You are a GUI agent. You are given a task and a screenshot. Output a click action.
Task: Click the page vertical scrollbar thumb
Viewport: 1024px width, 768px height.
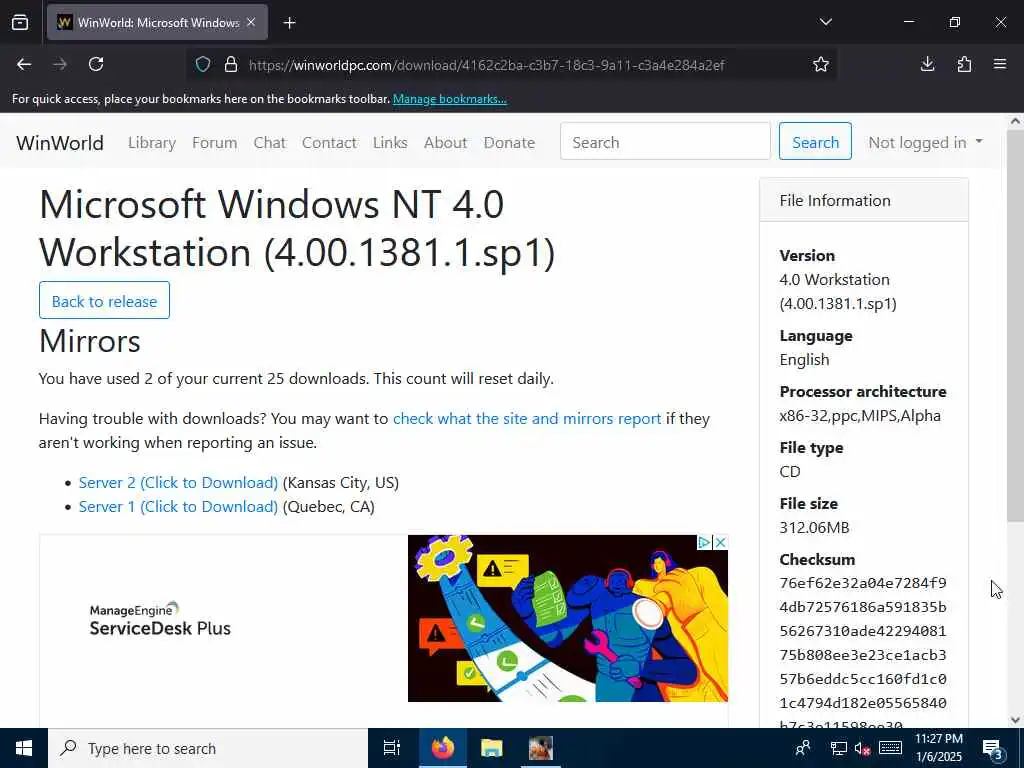tap(1014, 325)
